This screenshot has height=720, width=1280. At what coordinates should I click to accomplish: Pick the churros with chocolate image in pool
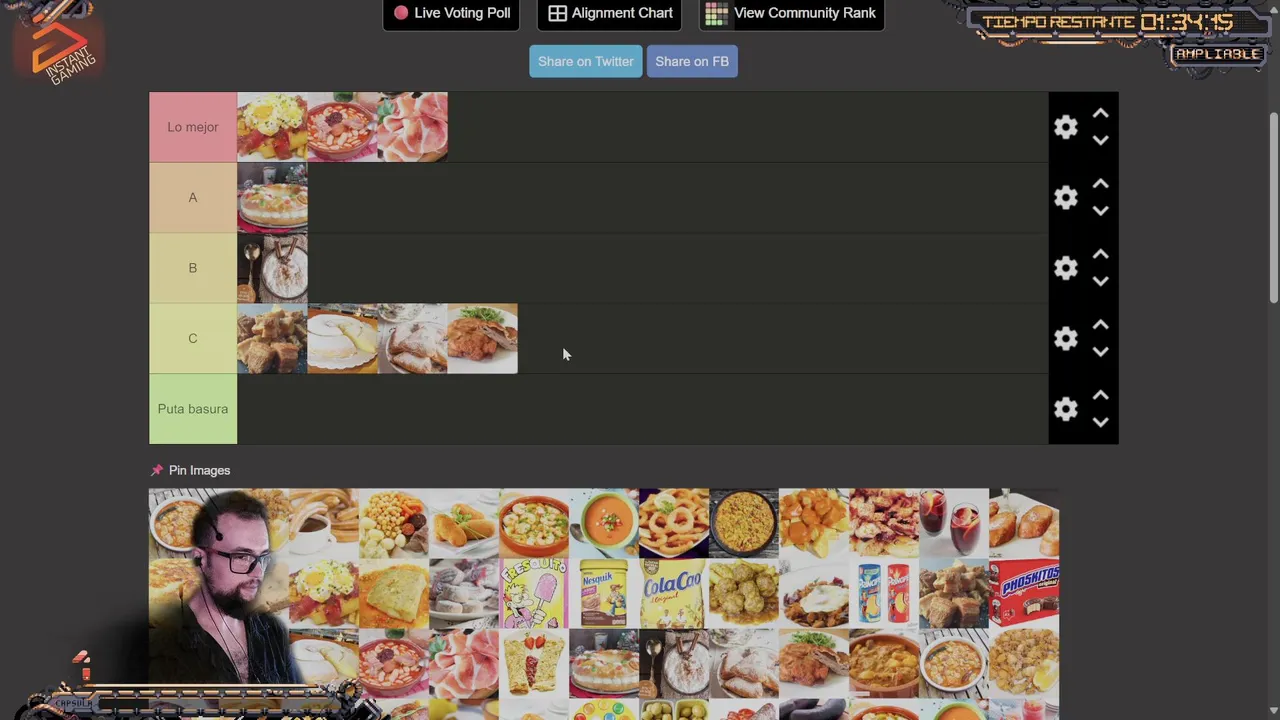324,523
